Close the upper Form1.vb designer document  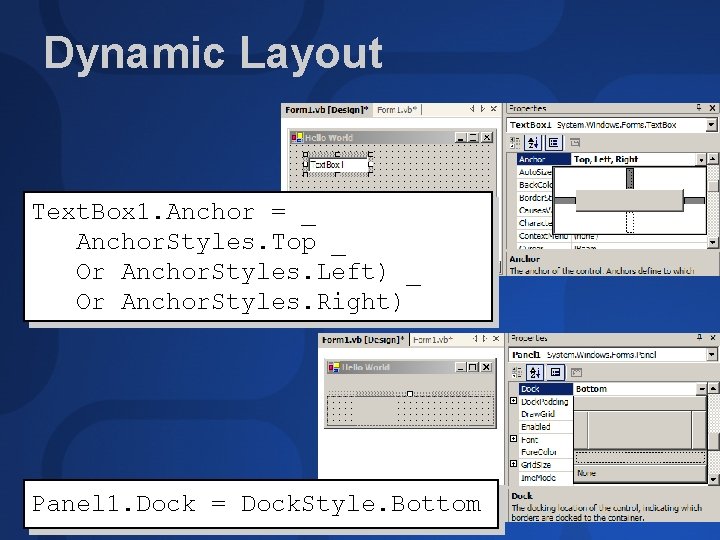(x=494, y=109)
